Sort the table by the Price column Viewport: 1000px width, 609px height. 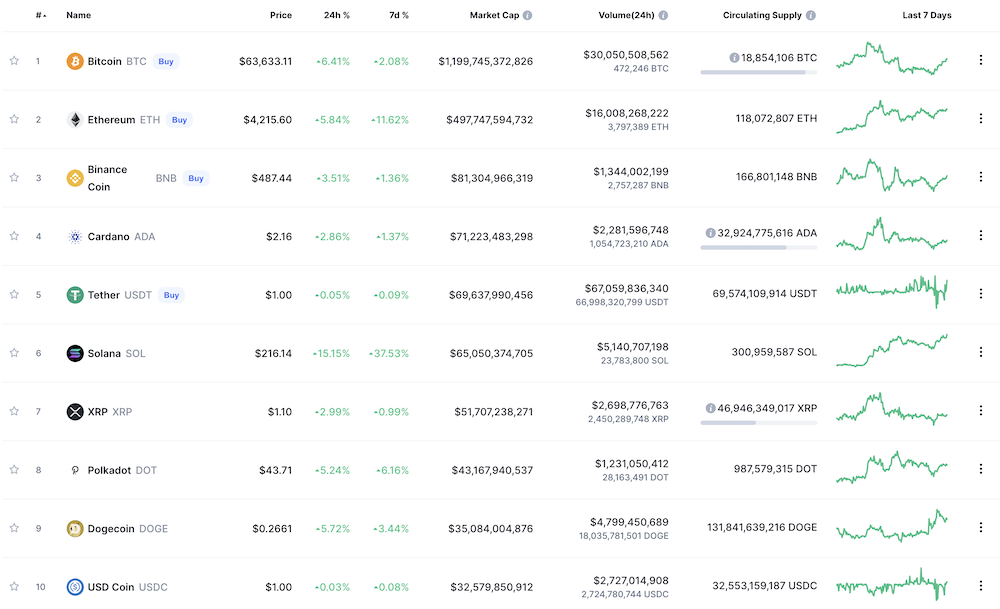(x=281, y=15)
